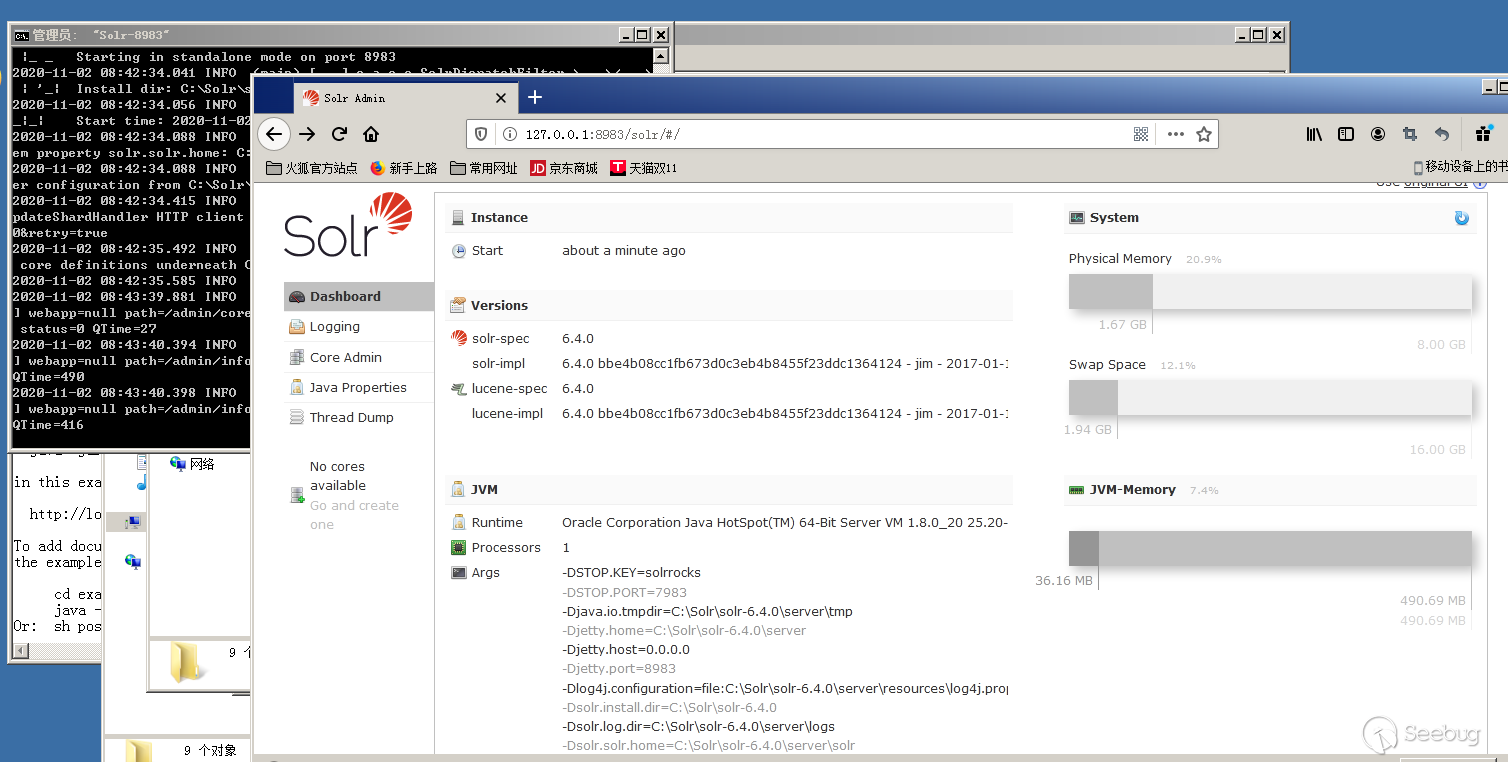The height and width of the screenshot is (762, 1508).
Task: Open the Firefox account icon
Action: (x=1378, y=134)
